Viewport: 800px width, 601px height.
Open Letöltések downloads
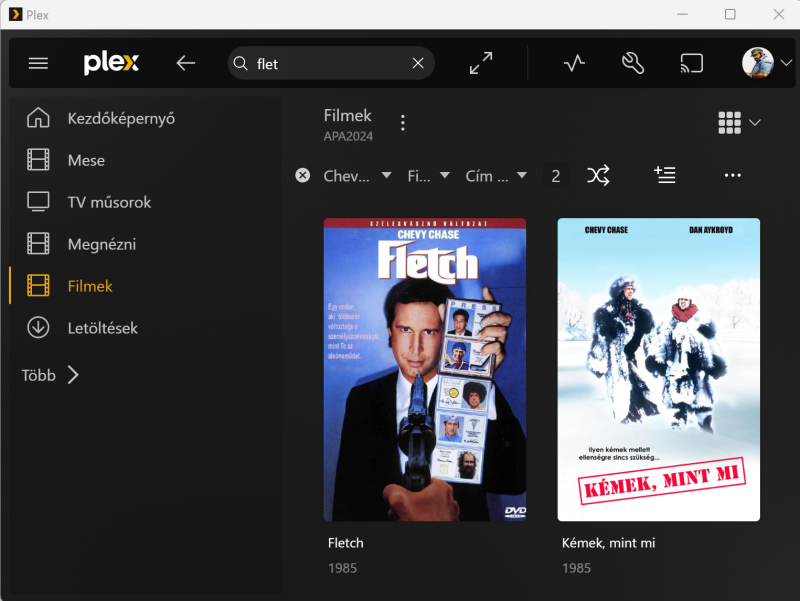point(103,328)
